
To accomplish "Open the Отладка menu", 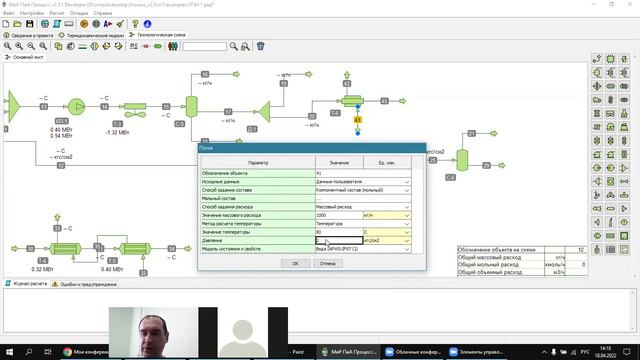I will click(x=79, y=13).
